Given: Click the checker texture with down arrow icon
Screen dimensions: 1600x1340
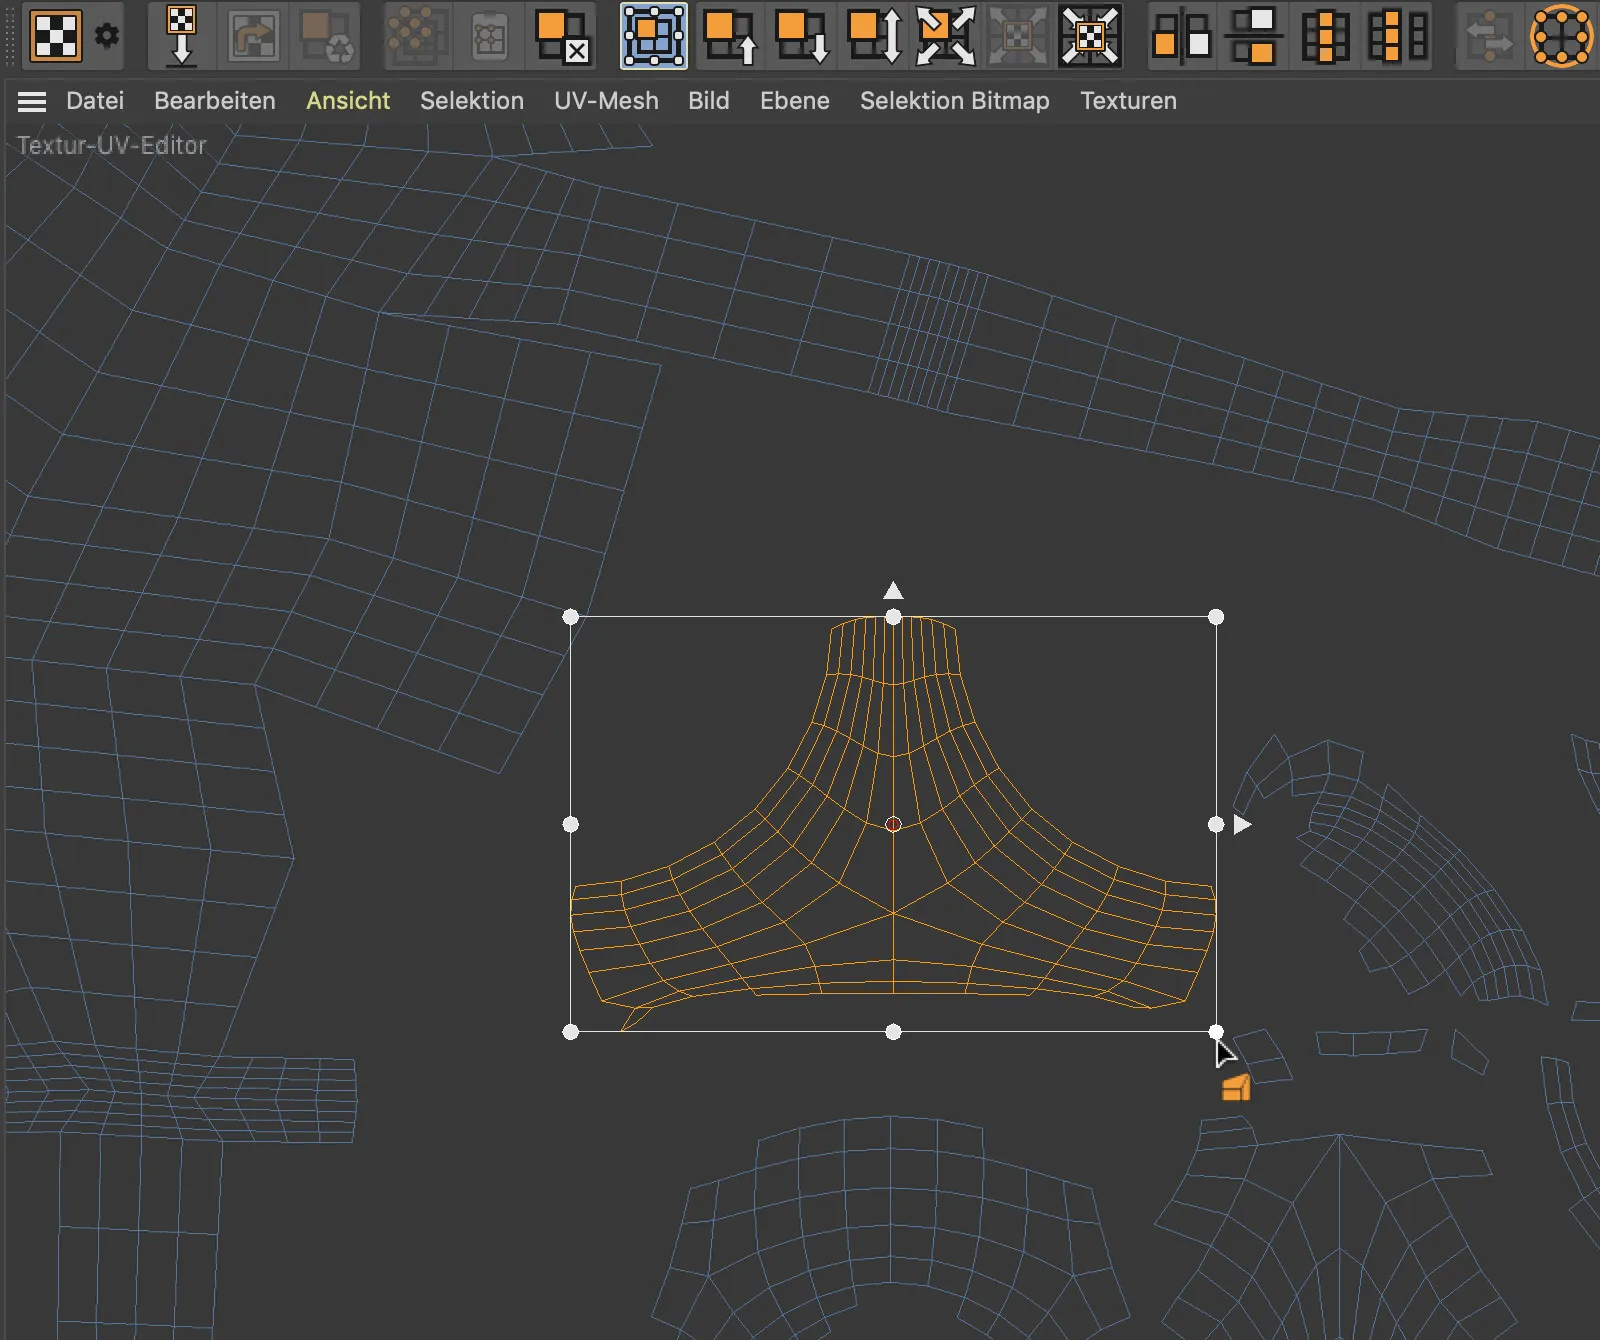Looking at the screenshot, I should pyautogui.click(x=181, y=36).
